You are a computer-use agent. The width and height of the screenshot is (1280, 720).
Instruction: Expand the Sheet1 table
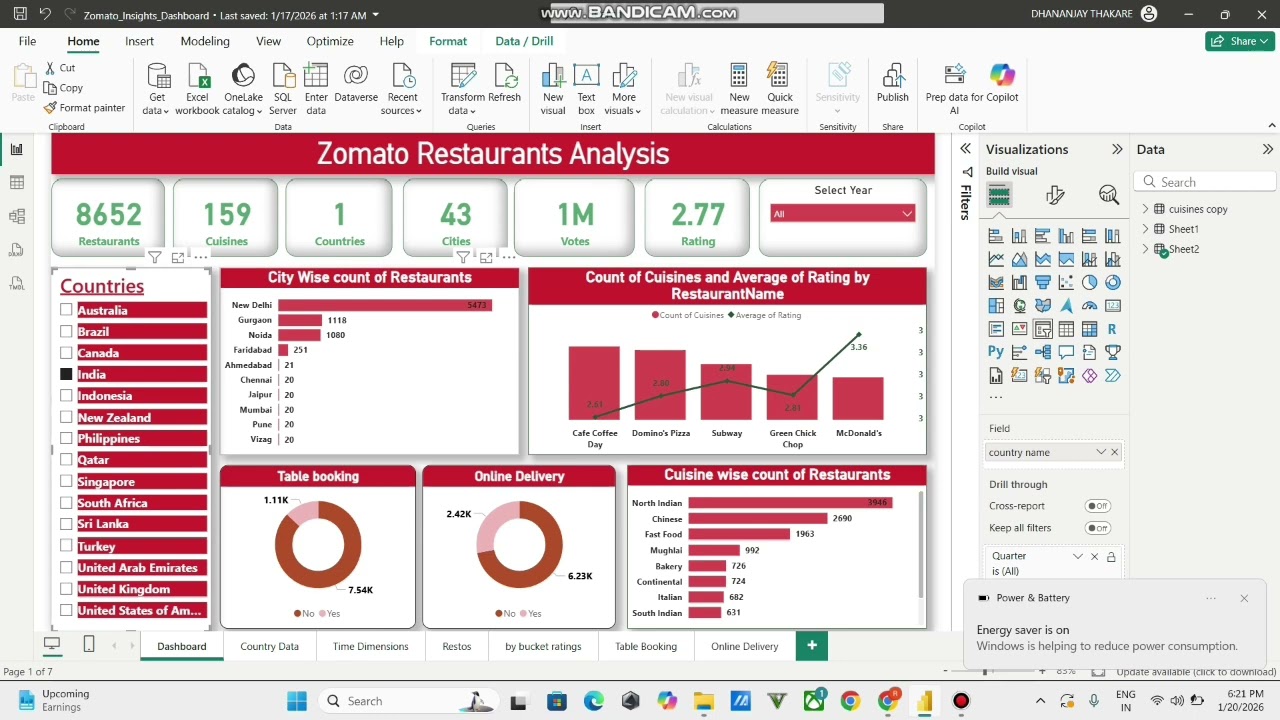(x=1146, y=229)
